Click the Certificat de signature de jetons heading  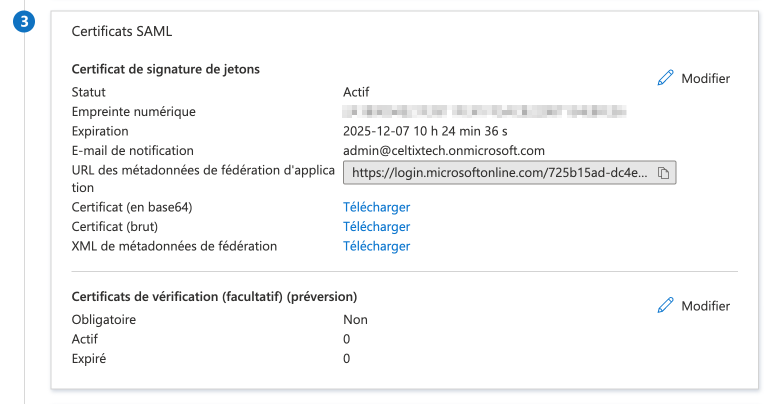[x=166, y=69]
